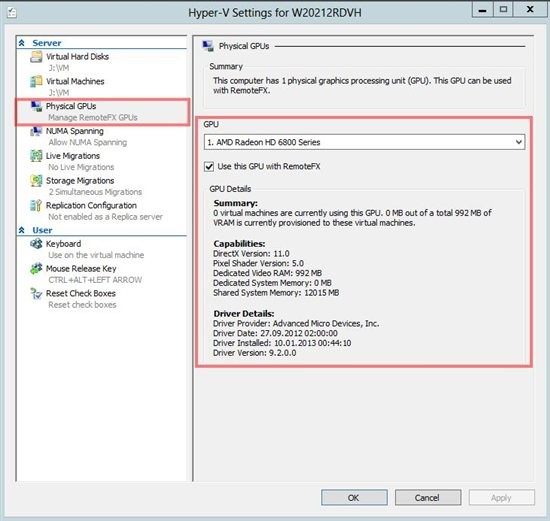550x521 pixels.
Task: Click the NUMA Spanning icon
Action: 36,131
